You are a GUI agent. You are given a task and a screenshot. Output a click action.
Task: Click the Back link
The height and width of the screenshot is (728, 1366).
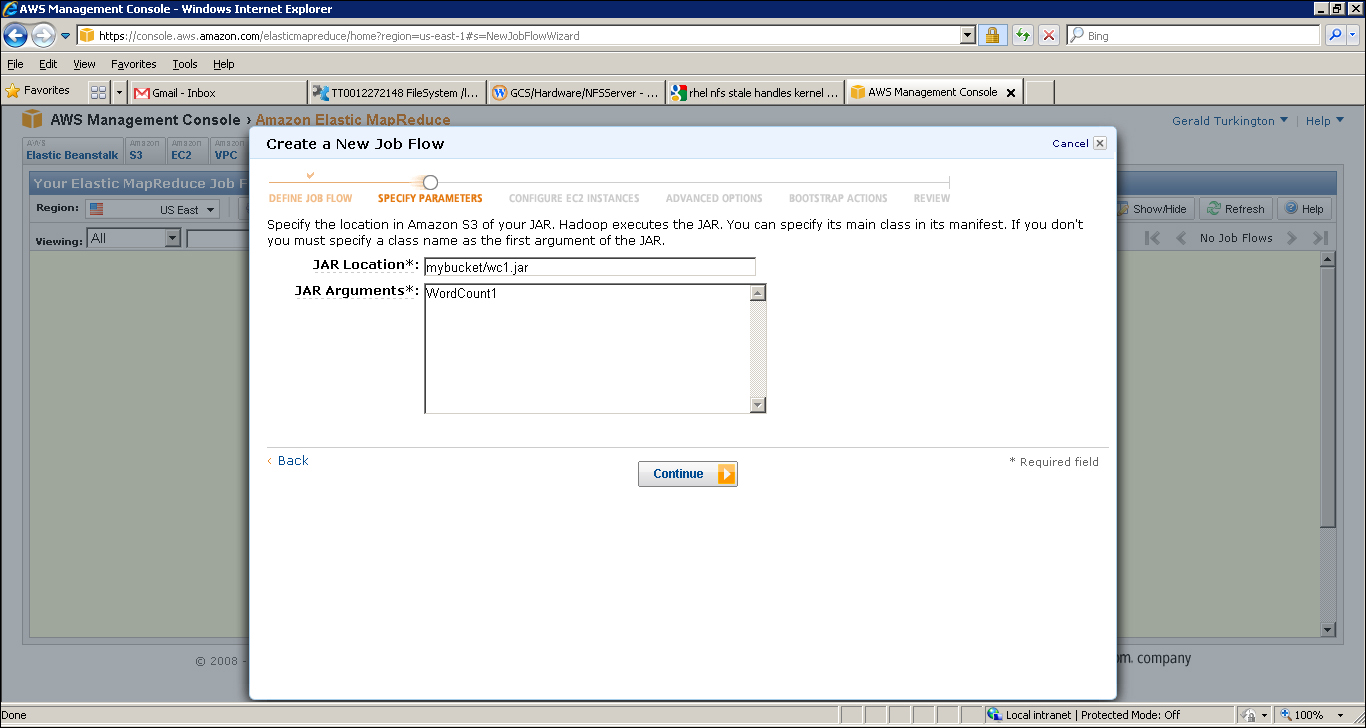[x=293, y=460]
